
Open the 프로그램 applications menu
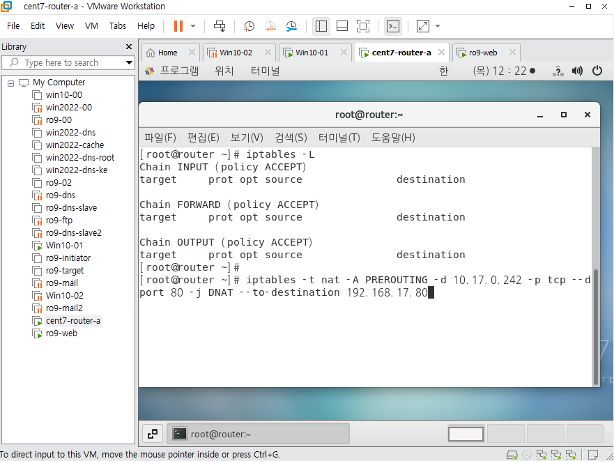click(x=179, y=71)
